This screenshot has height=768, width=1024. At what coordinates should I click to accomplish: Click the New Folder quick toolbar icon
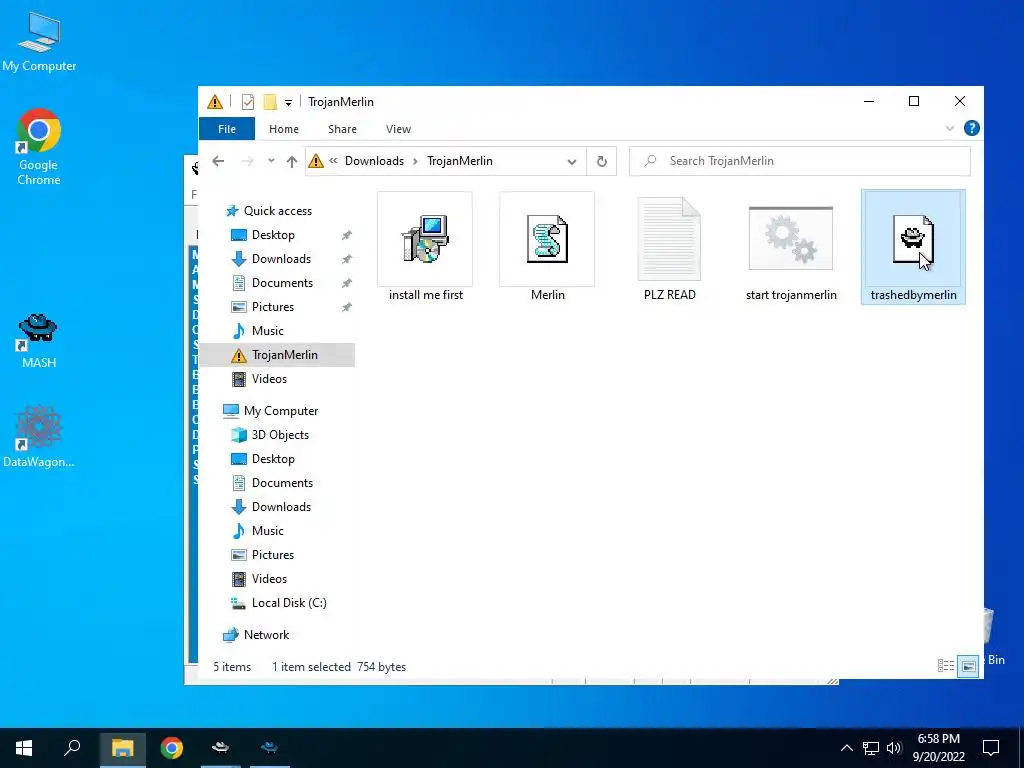point(270,102)
